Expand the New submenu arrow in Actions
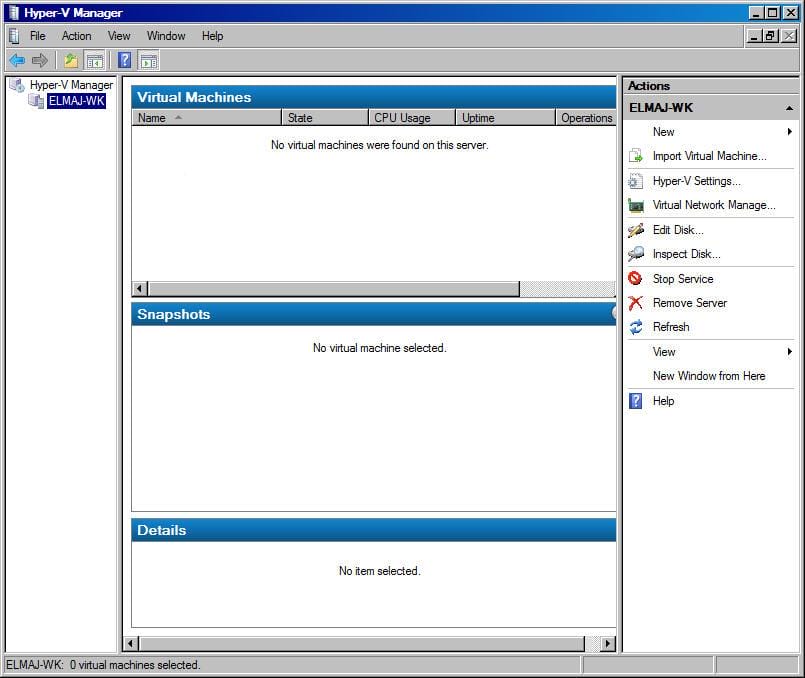Image resolution: width=805 pixels, height=678 pixels. pos(790,132)
